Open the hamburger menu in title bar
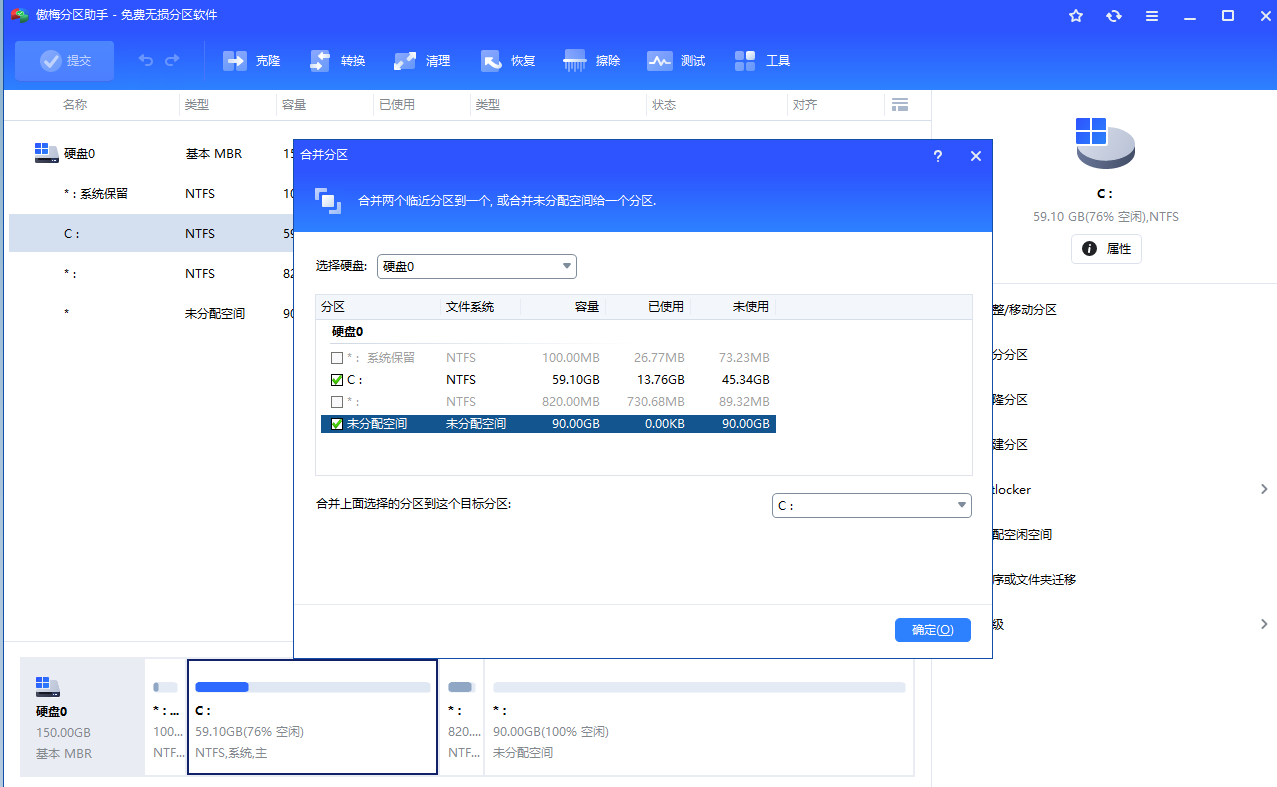This screenshot has height=787, width=1277. pyautogui.click(x=1152, y=16)
